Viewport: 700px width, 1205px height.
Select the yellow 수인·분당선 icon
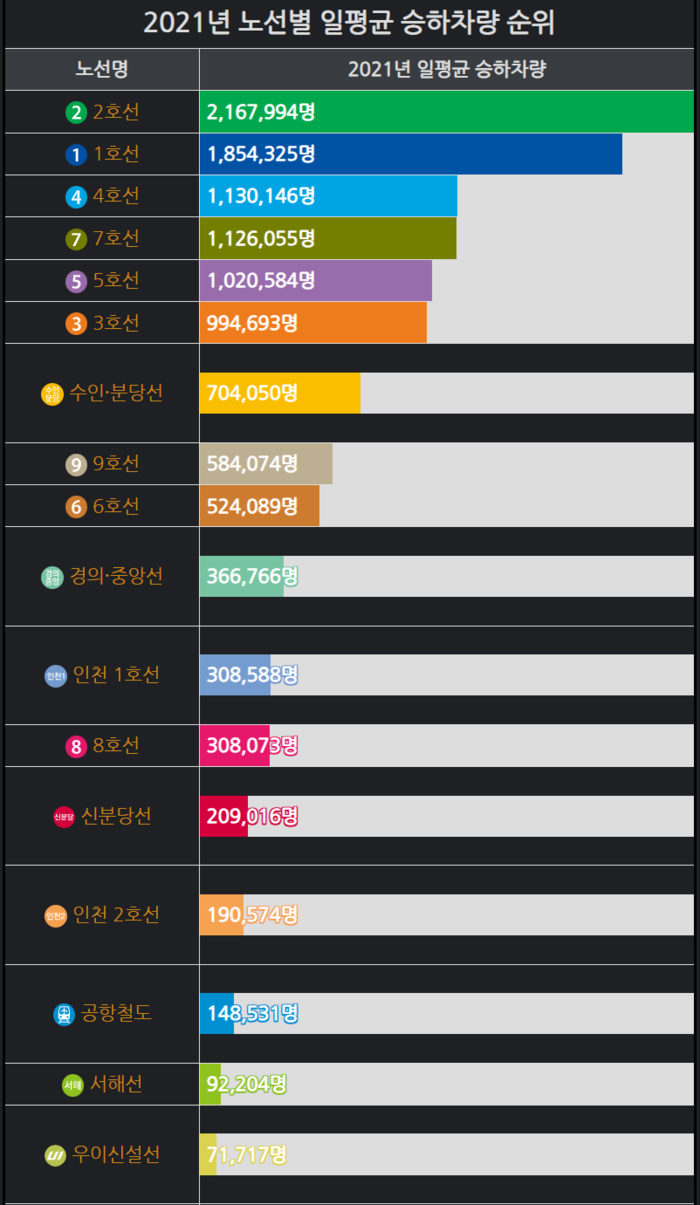[x=52, y=394]
